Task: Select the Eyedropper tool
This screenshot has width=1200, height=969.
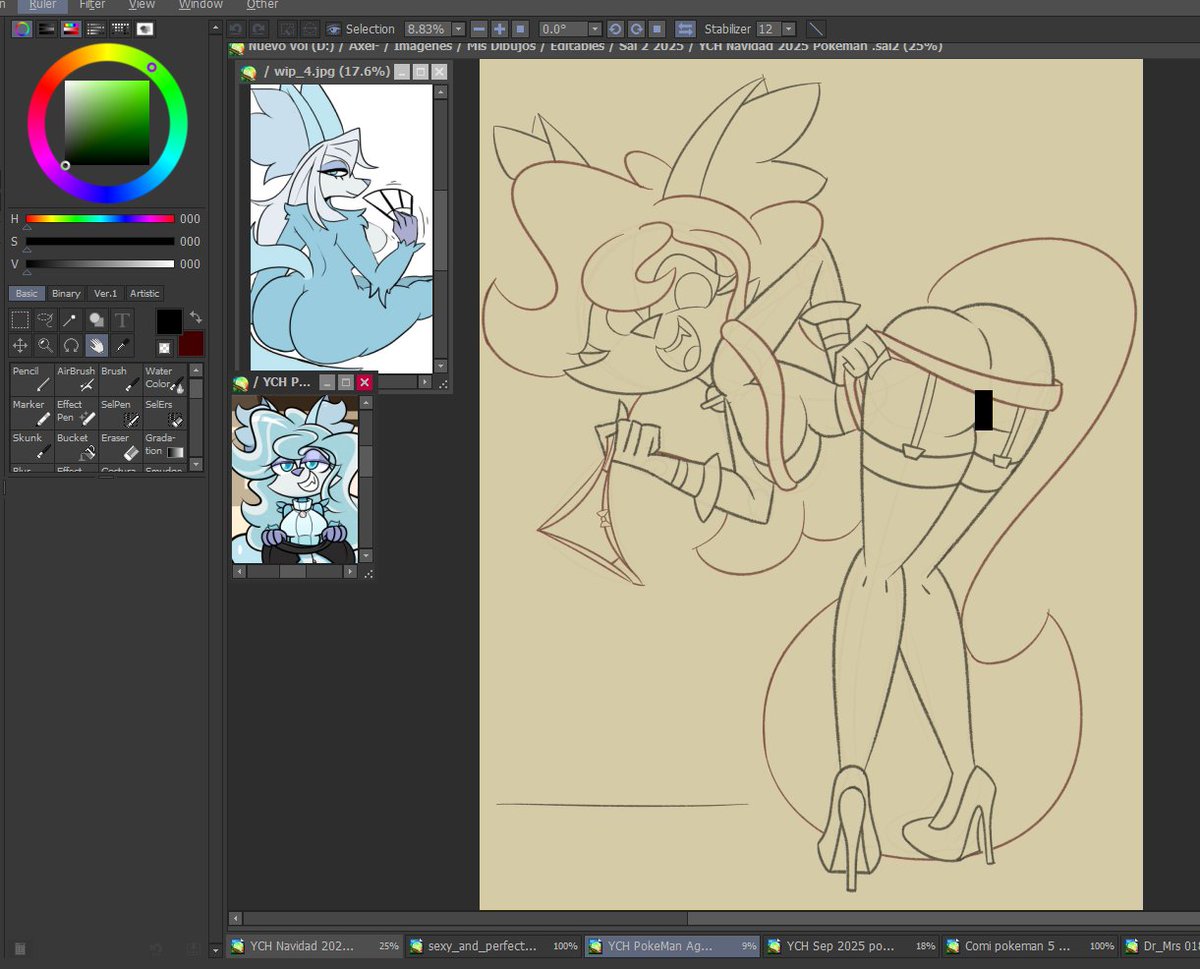Action: 122,345
